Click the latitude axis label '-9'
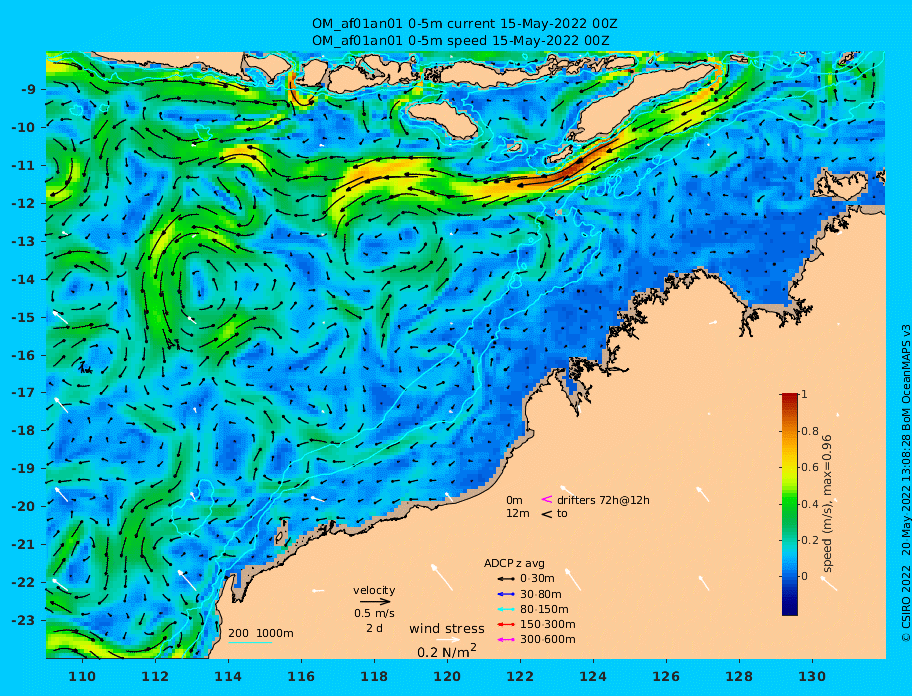Image resolution: width=912 pixels, height=696 pixels. [x=28, y=90]
